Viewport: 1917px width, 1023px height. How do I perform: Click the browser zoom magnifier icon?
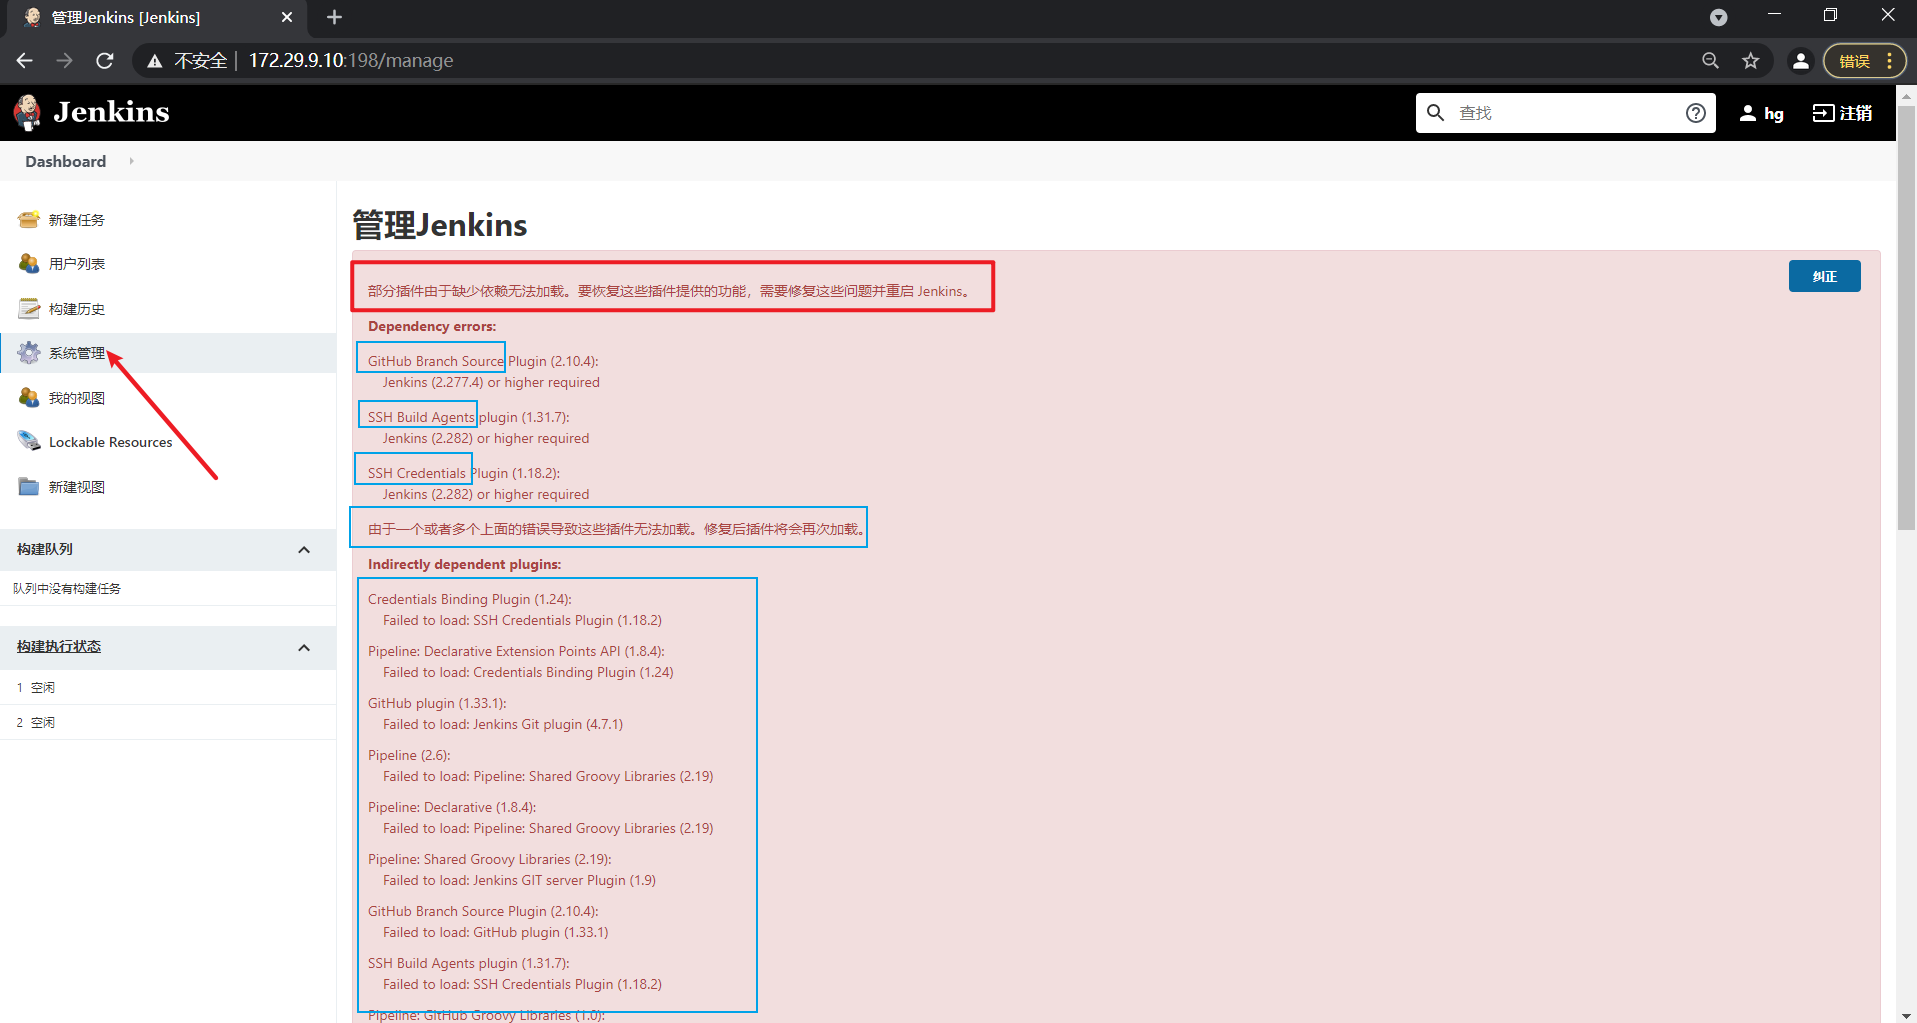[1710, 61]
